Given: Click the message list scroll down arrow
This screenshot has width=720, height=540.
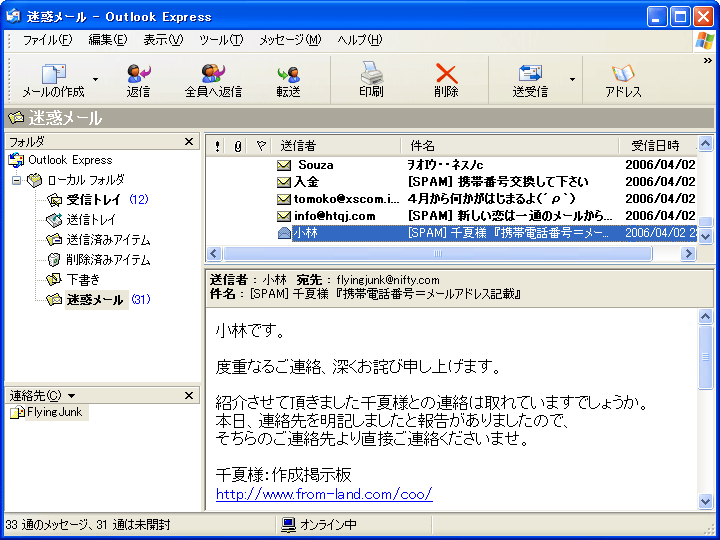Looking at the screenshot, I should pyautogui.click(x=706, y=236).
